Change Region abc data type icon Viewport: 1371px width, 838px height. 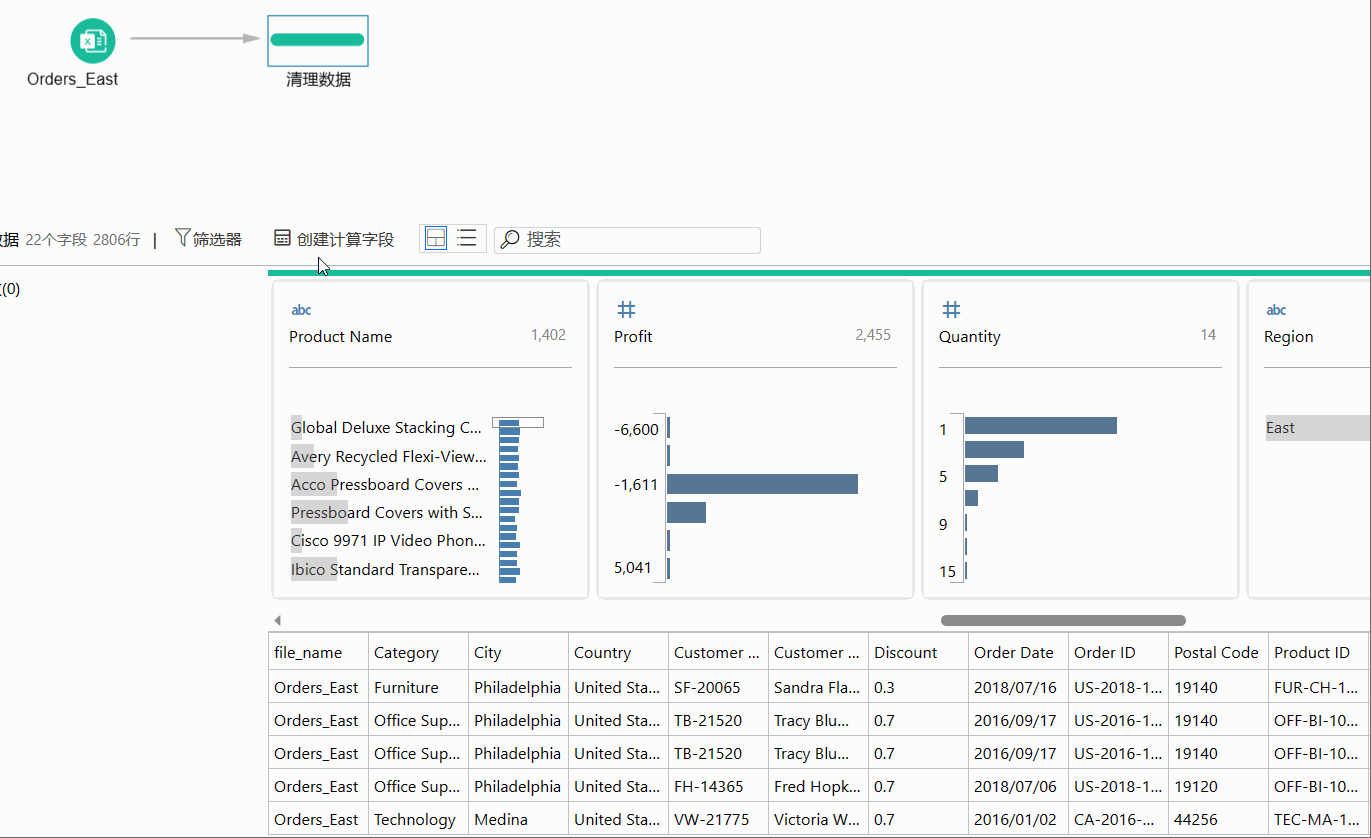1276,310
